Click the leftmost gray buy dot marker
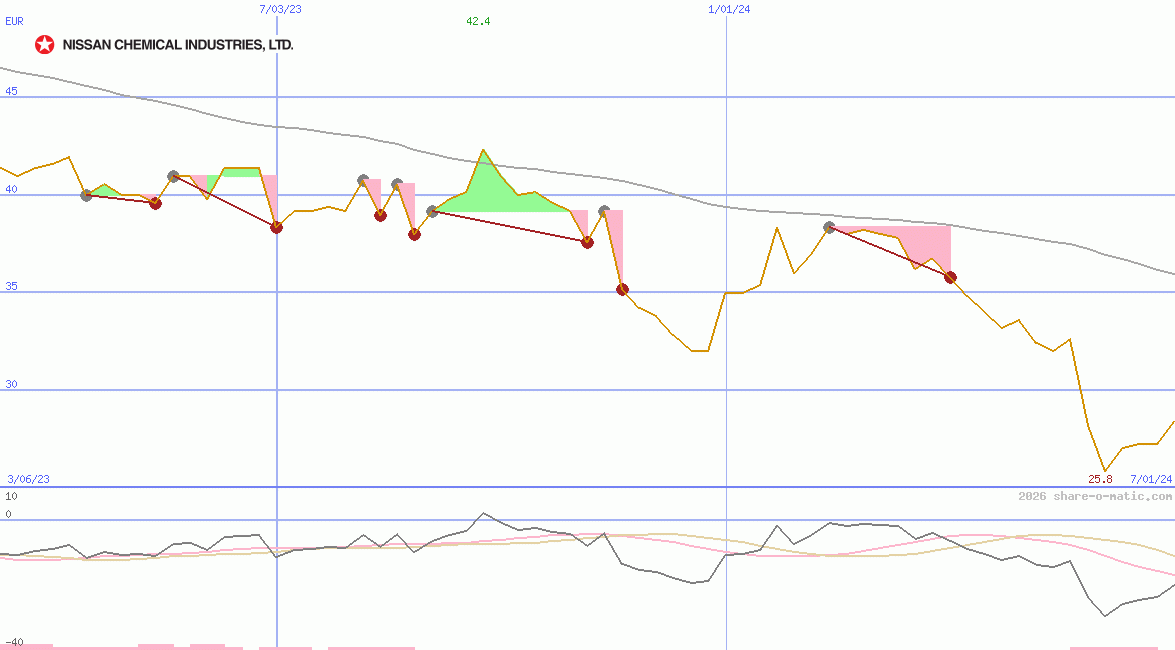This screenshot has width=1175, height=650. pyautogui.click(x=85, y=197)
